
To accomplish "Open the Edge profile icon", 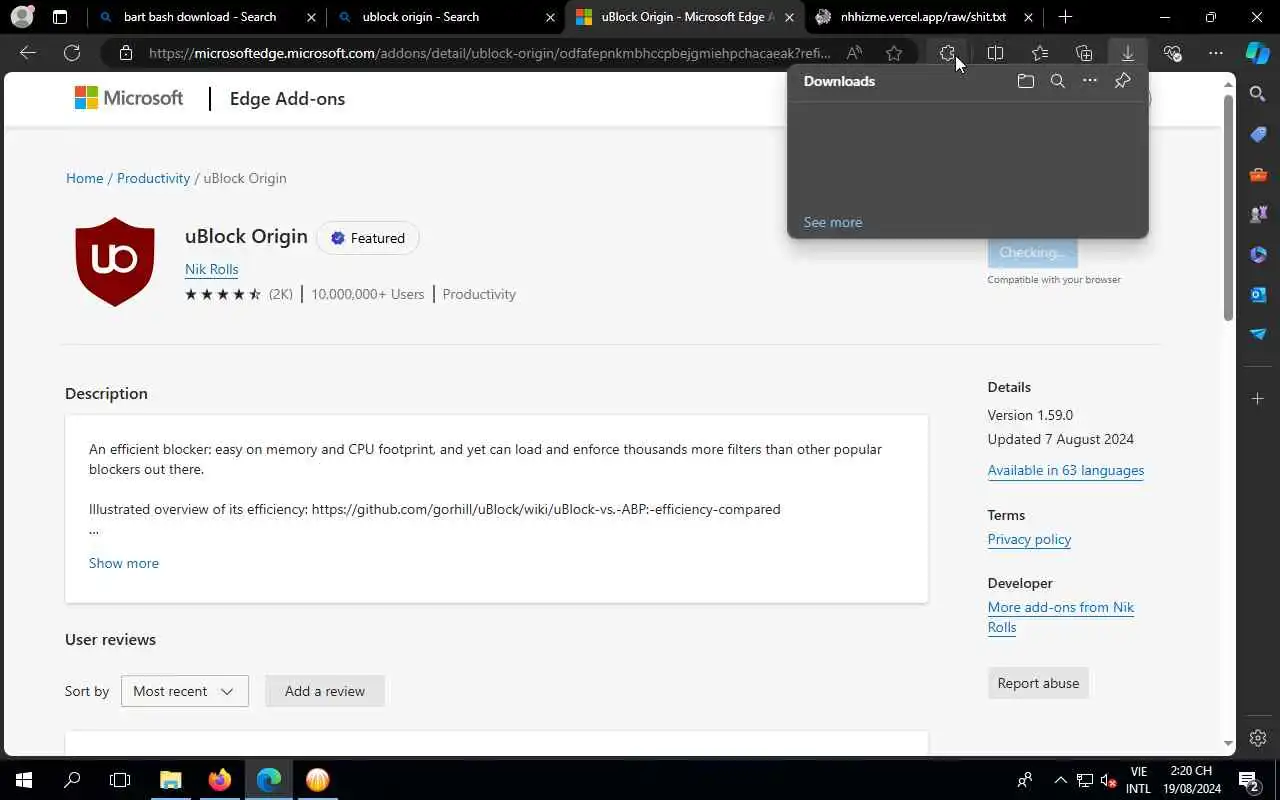I will 22,17.
